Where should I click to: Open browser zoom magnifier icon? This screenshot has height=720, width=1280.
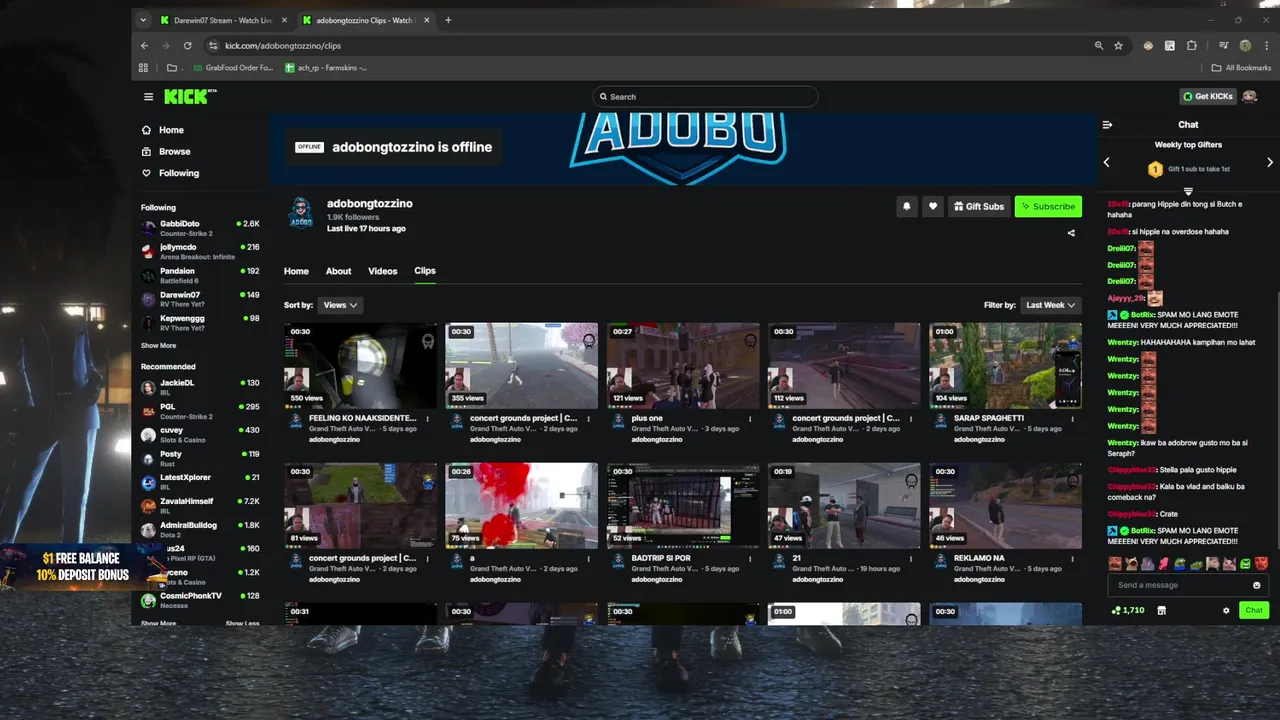tap(1099, 45)
